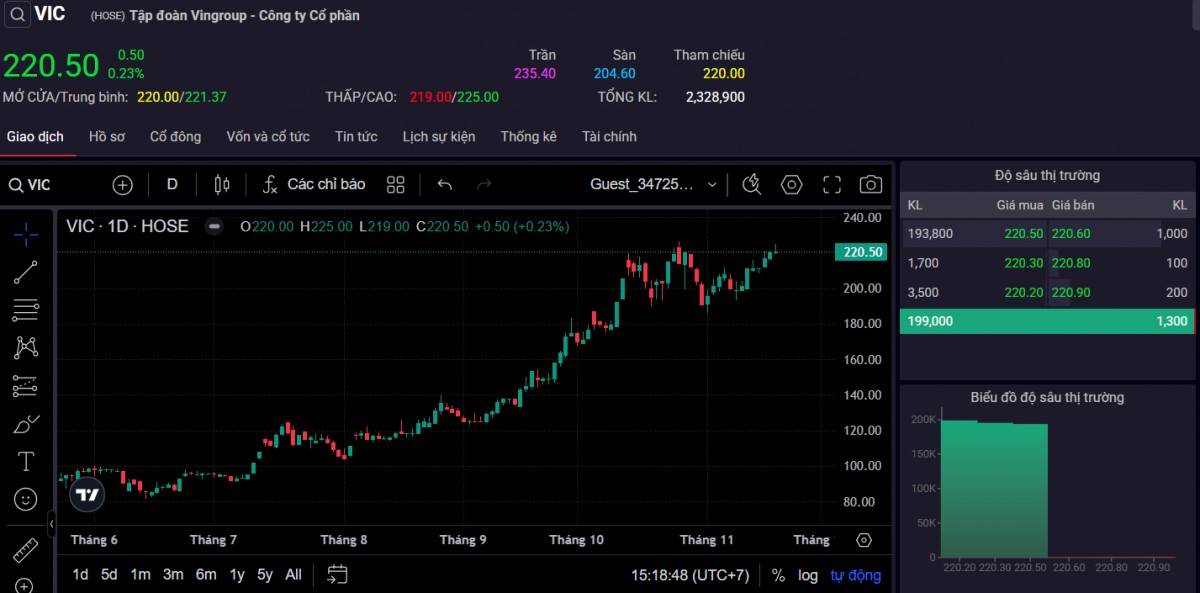
Task: Click the quick search lightning icon
Action: pyautogui.click(x=753, y=185)
